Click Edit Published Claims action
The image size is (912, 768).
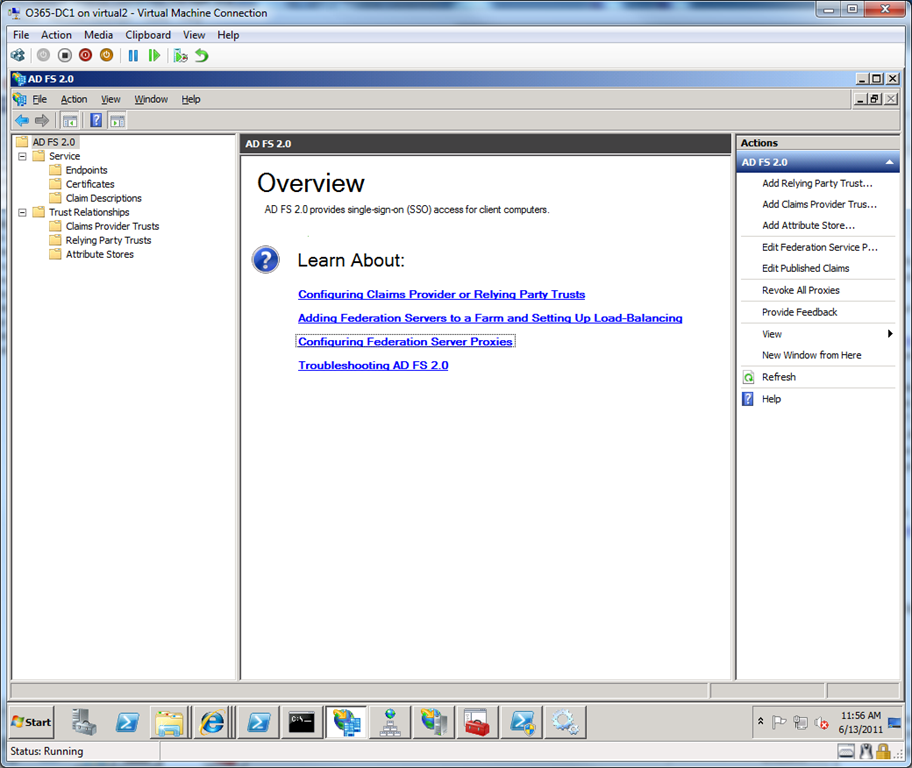(806, 268)
